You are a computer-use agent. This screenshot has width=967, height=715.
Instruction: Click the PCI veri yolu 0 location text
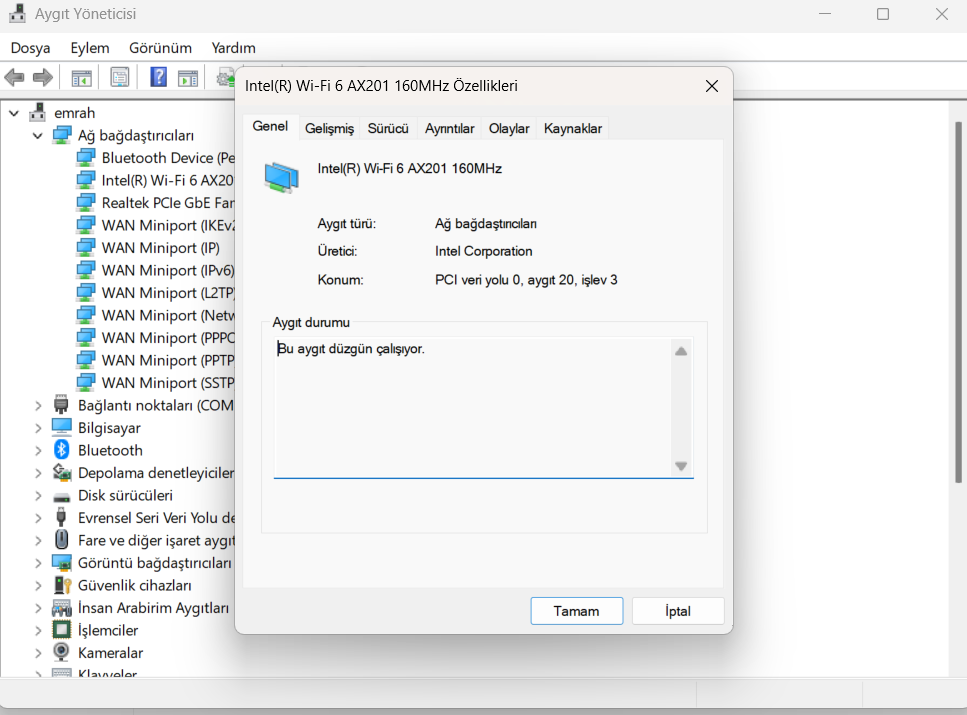(x=526, y=280)
